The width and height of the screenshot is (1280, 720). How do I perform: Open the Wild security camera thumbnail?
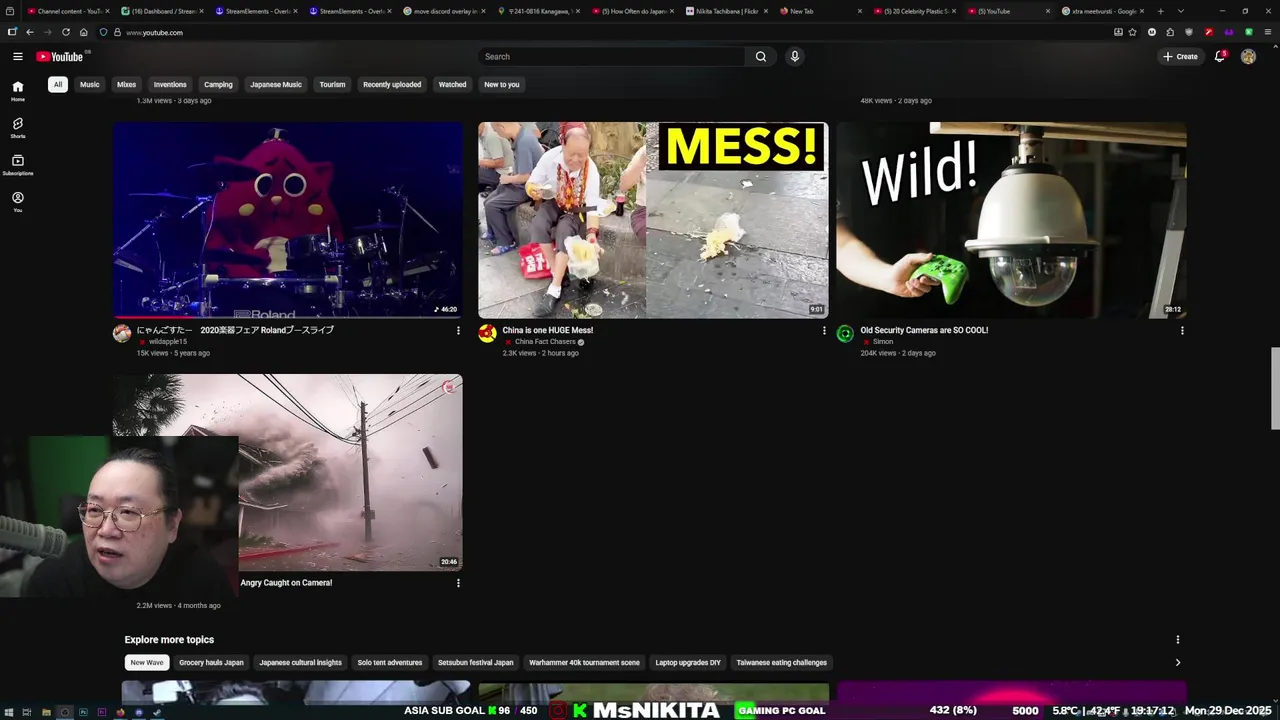pyautogui.click(x=1011, y=220)
